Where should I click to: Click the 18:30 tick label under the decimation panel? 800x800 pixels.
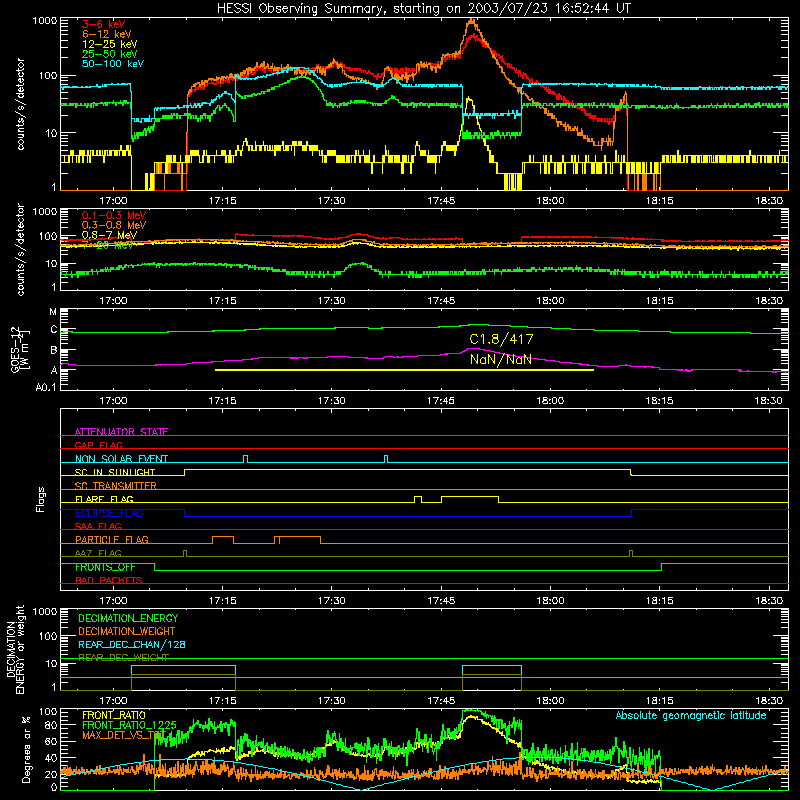click(x=768, y=701)
